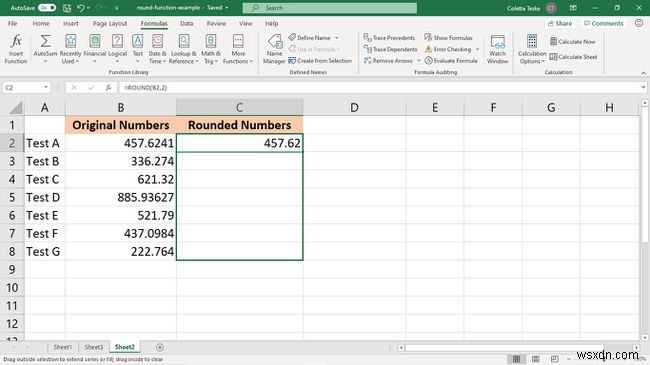Expand the formula bar
Screen dimensions: 650x365
(643, 87)
